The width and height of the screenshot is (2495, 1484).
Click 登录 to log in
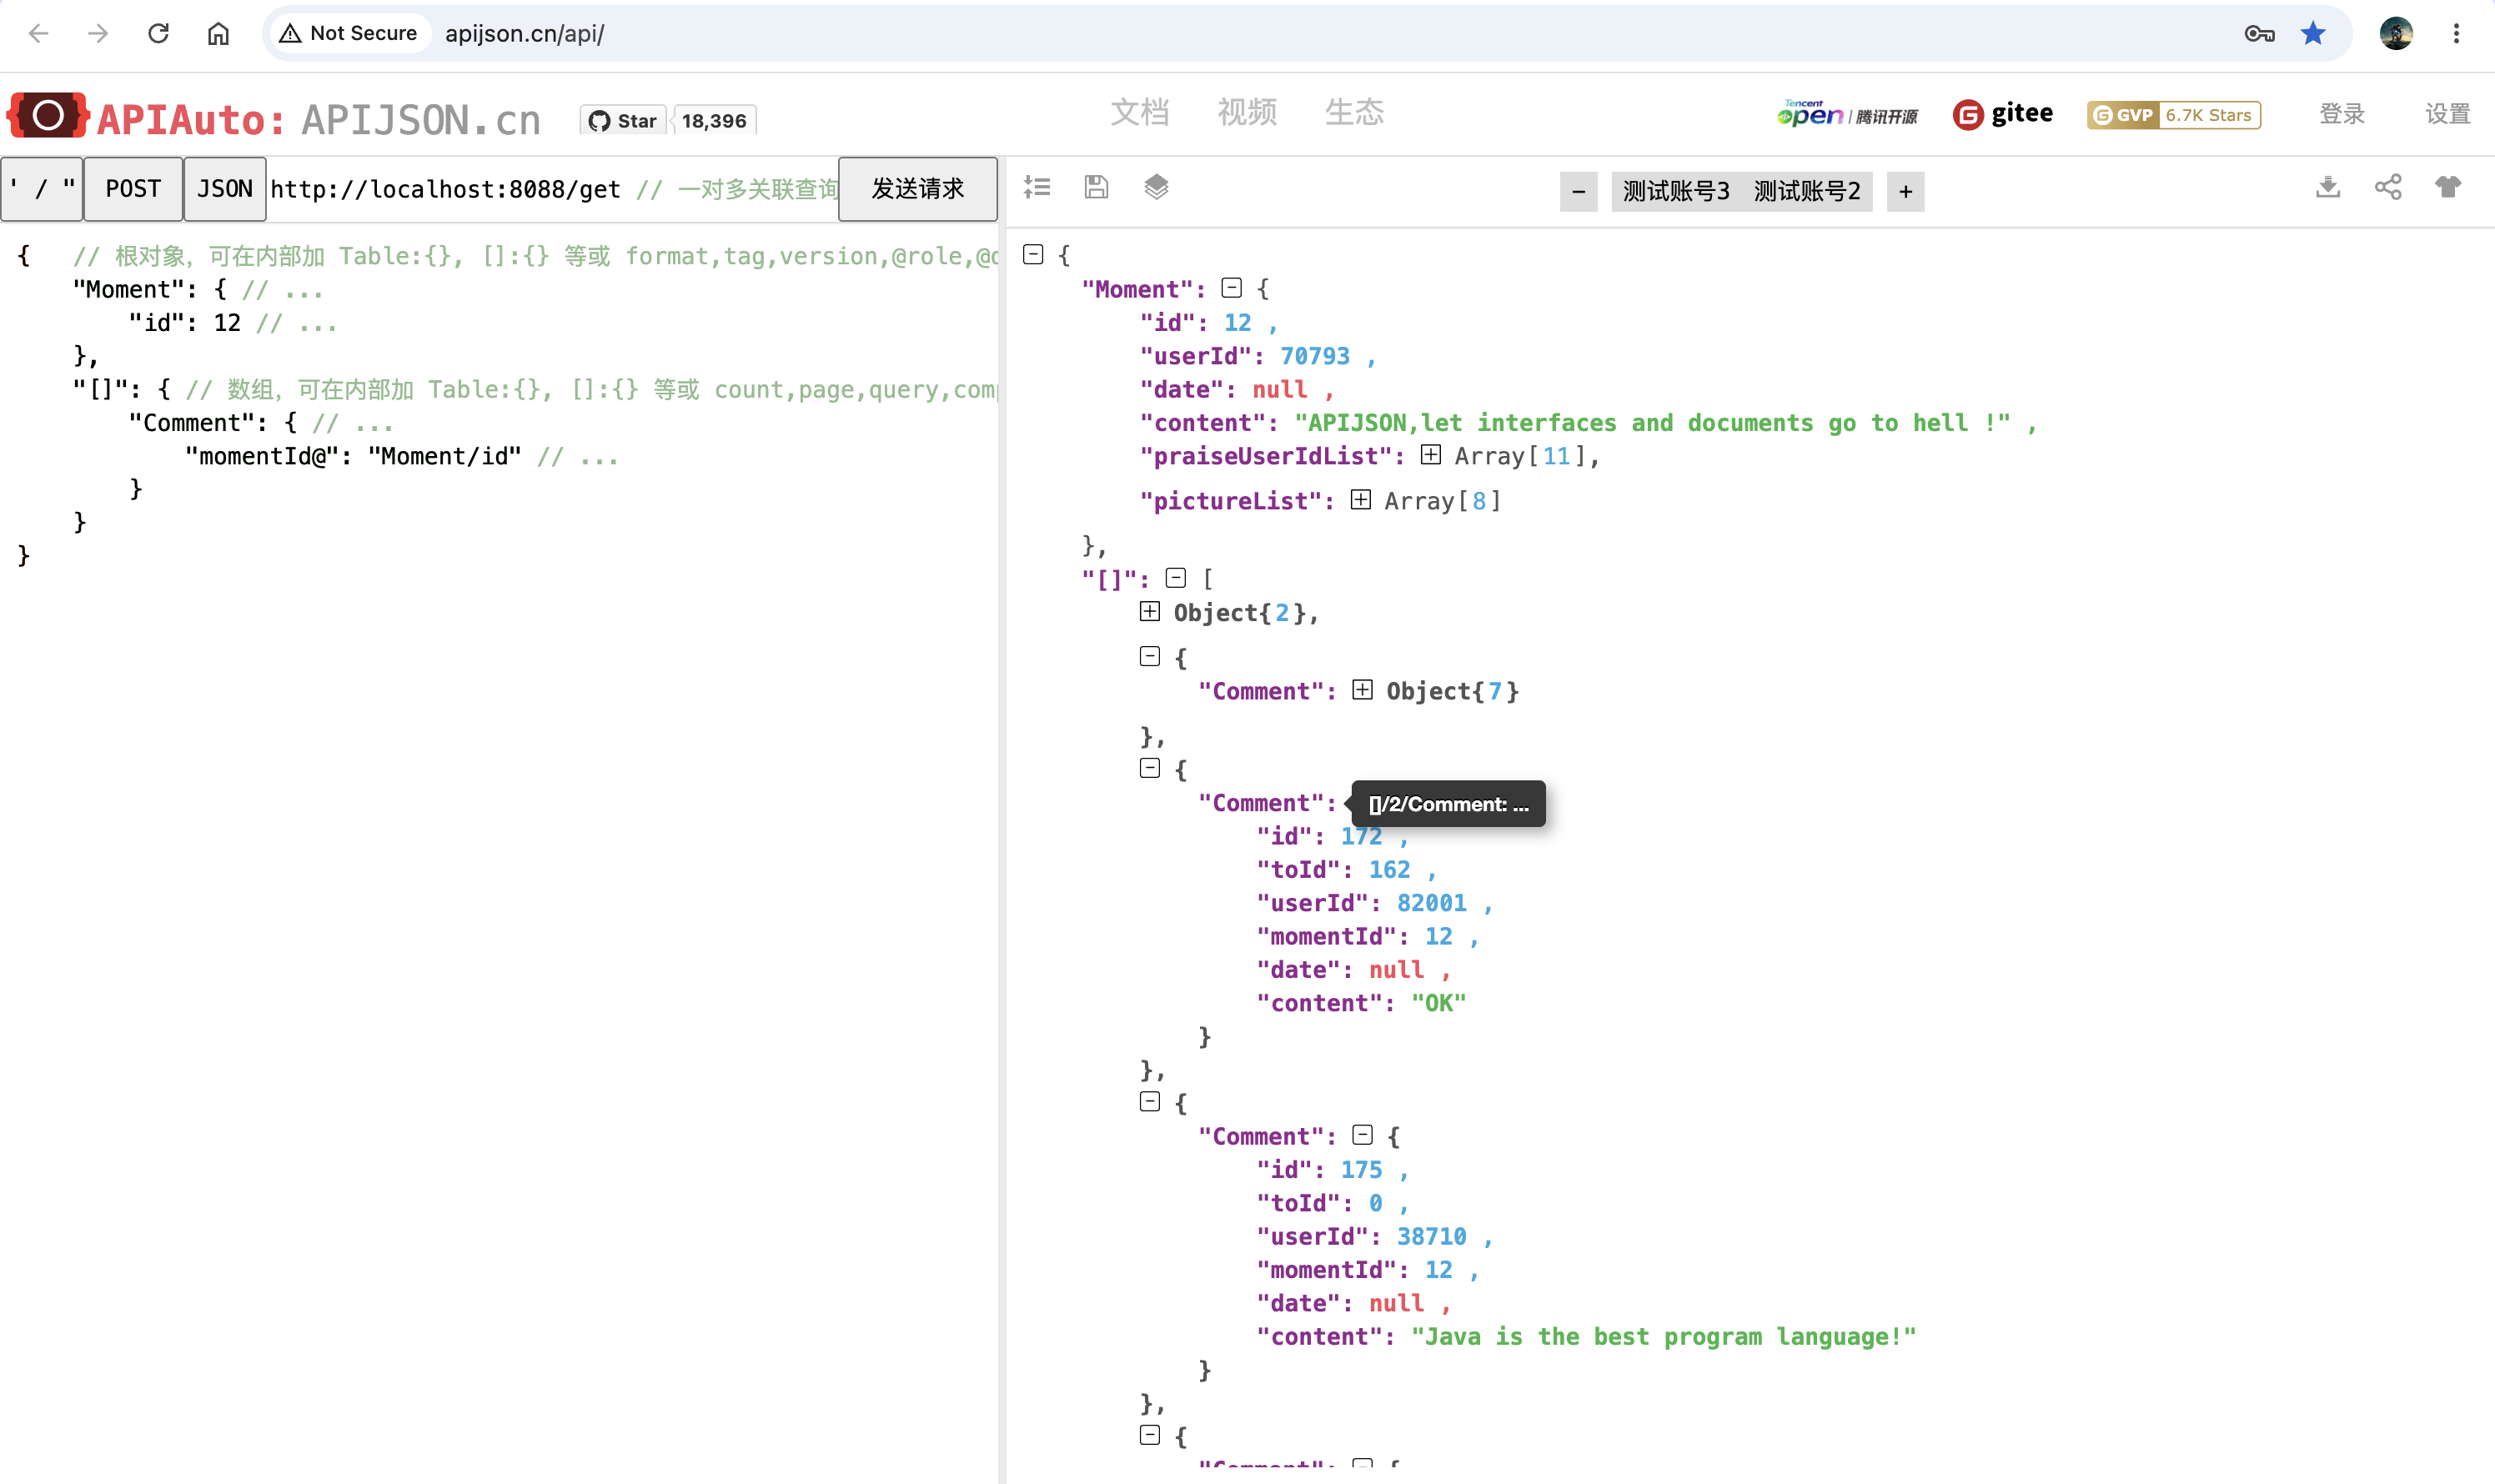point(2342,114)
